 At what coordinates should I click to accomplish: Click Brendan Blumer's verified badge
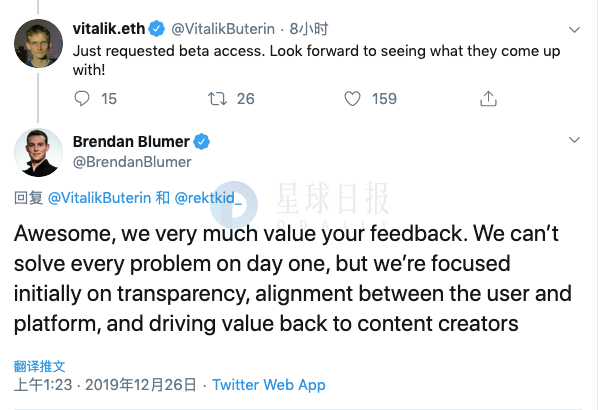point(201,142)
